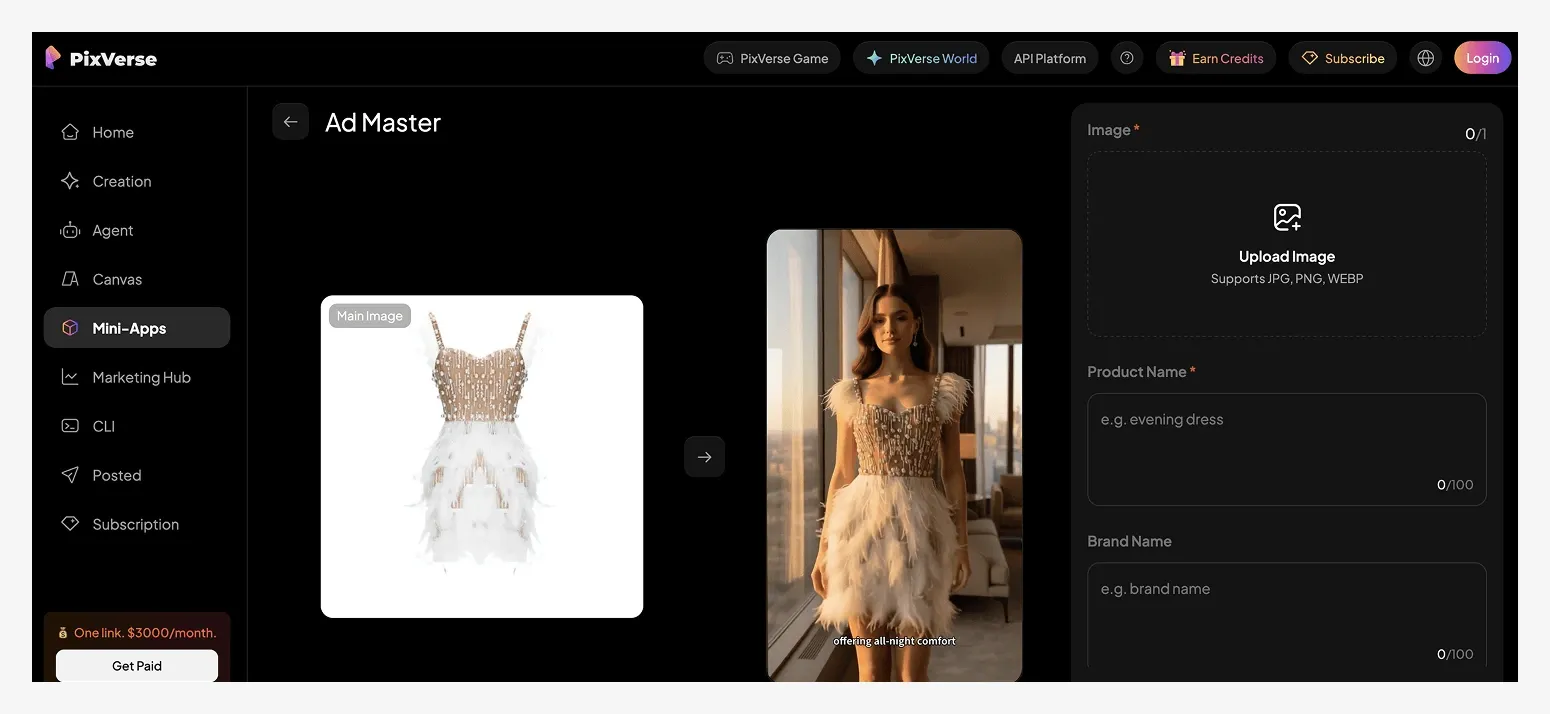This screenshot has height=714, width=1550.
Task: Click the 'offering all-night comfort' caption
Action: (894, 641)
